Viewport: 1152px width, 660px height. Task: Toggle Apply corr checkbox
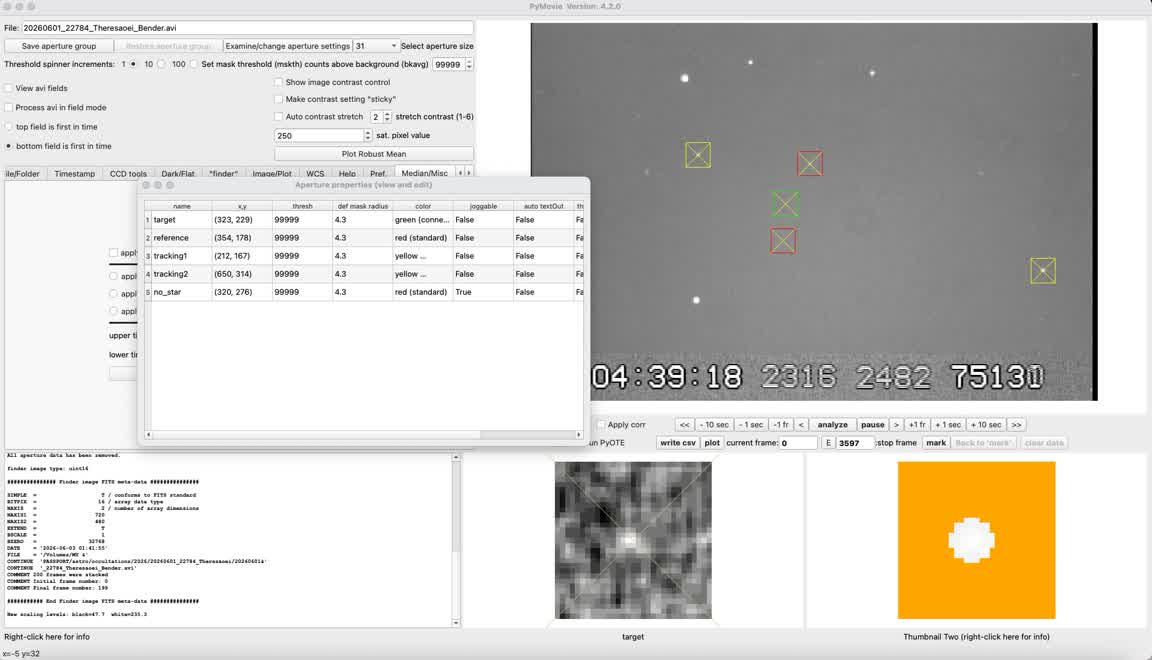(x=601, y=425)
